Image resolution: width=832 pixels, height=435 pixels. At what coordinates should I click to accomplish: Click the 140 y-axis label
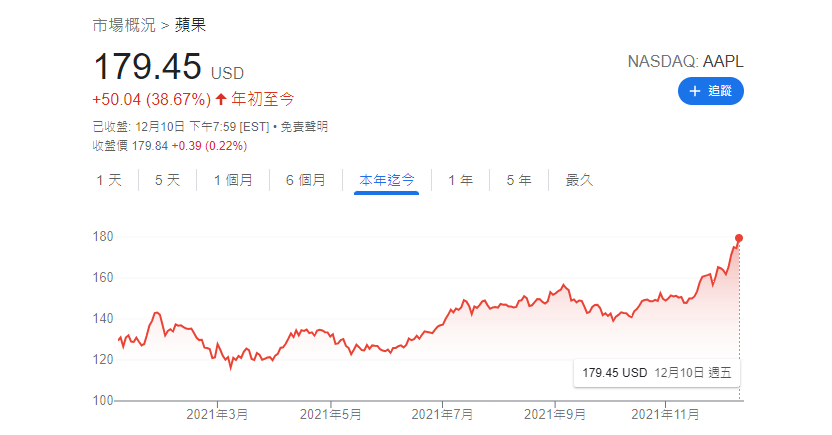(103, 319)
